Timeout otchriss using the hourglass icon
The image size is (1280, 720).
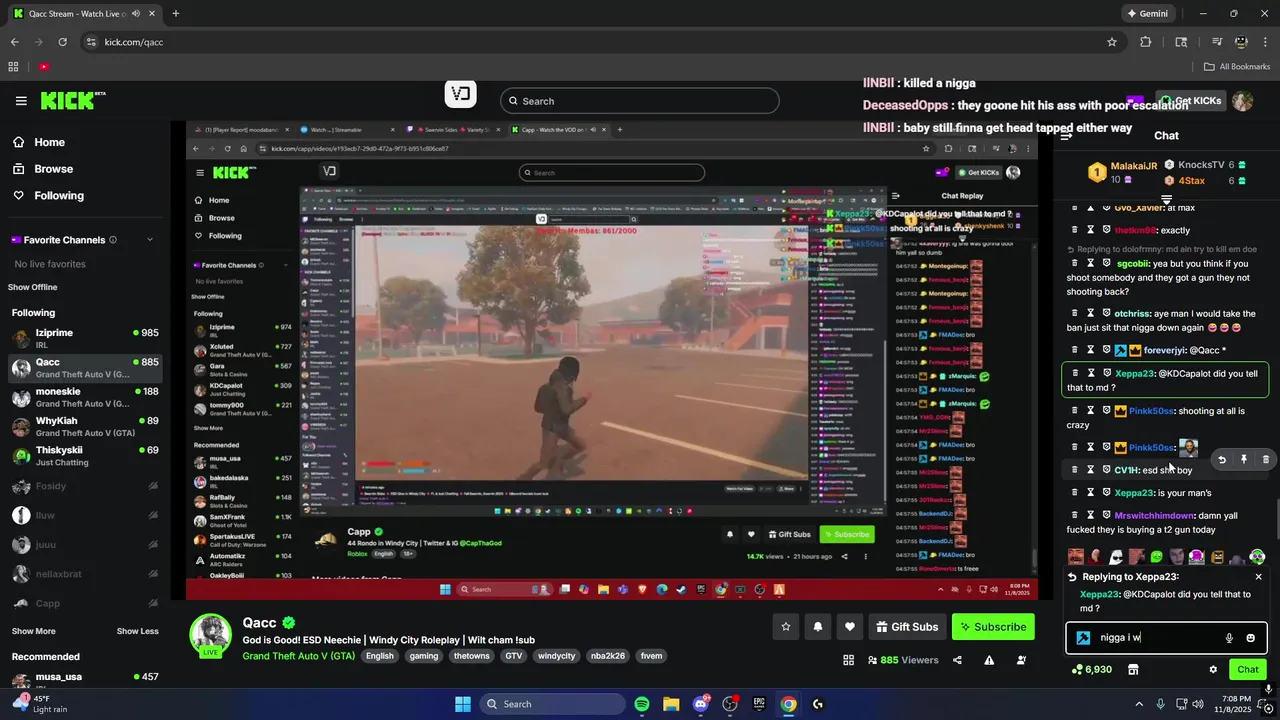pyautogui.click(x=1091, y=313)
